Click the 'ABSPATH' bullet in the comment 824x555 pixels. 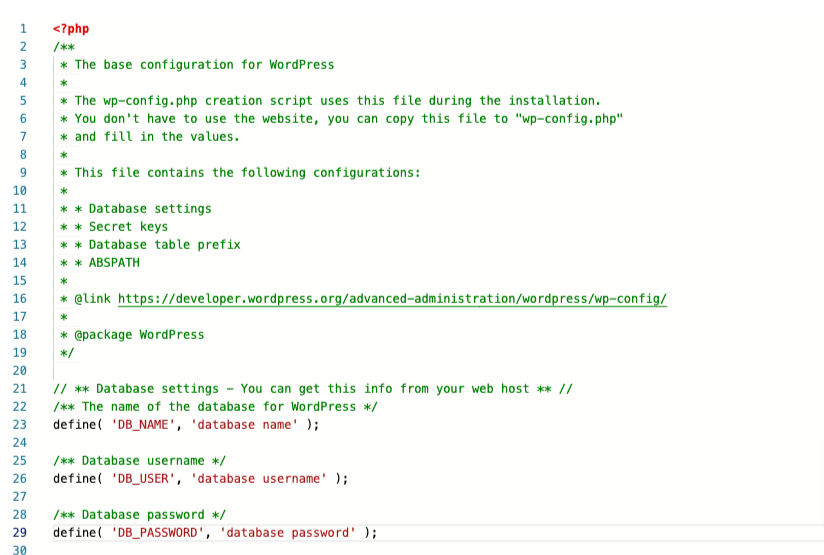114,263
